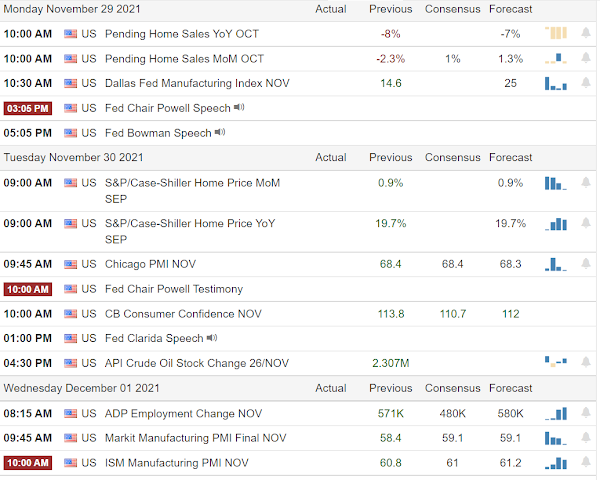The width and height of the screenshot is (600, 480).
Task: Click the speaker icon beside Fed Chair Powell Speech
Action: tap(239, 108)
